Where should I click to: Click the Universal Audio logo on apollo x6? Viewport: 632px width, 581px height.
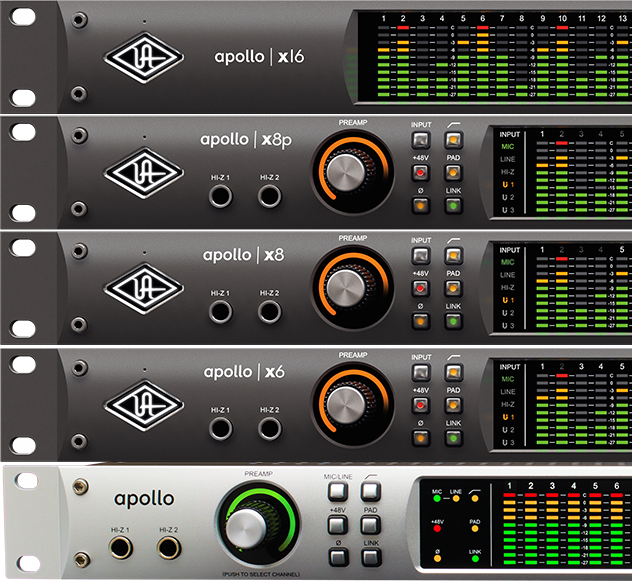point(144,406)
